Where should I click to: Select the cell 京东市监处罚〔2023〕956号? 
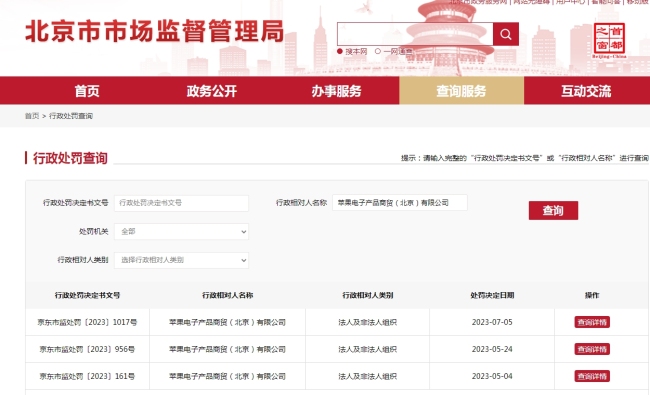tap(87, 349)
